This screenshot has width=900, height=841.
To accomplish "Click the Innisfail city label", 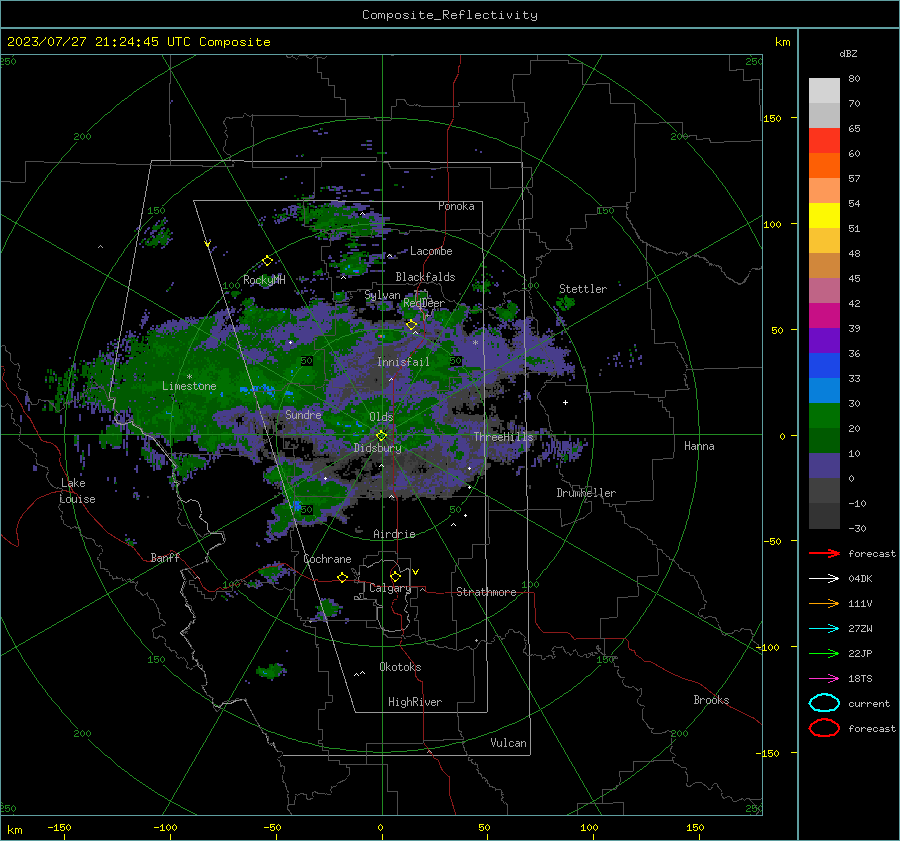I will 403,362.
